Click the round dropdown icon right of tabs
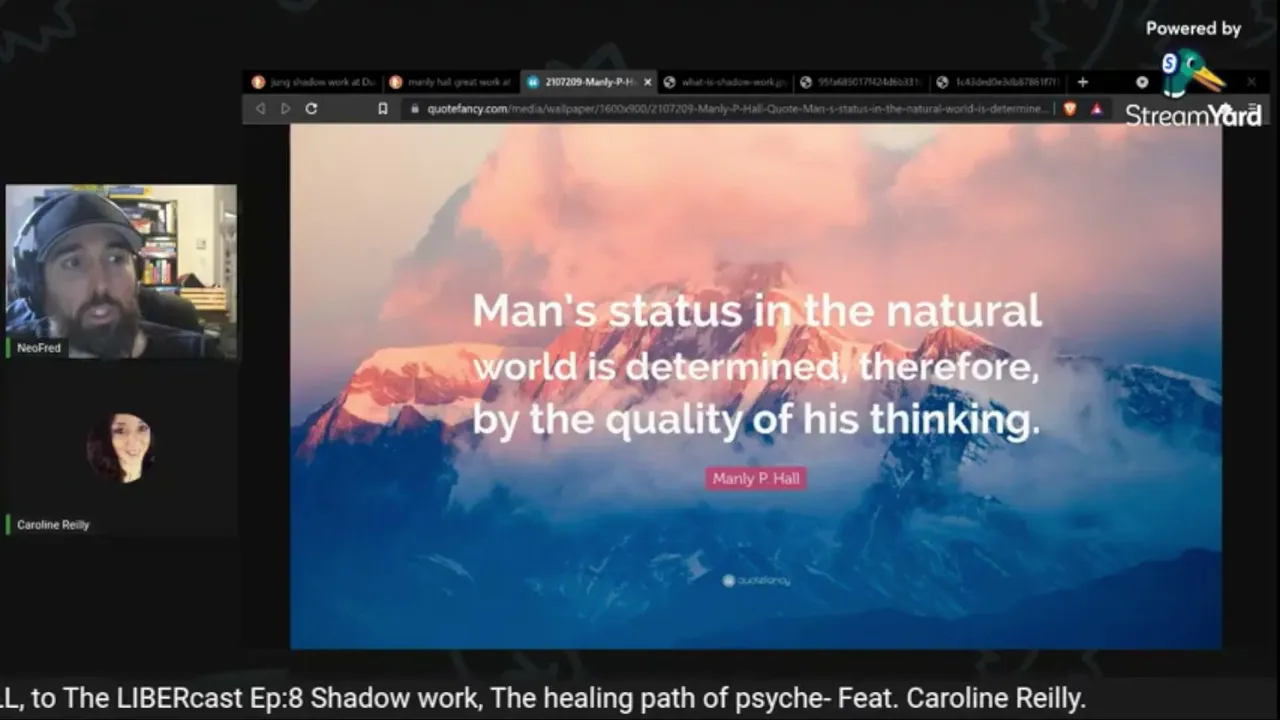This screenshot has width=1280, height=720. [1142, 82]
